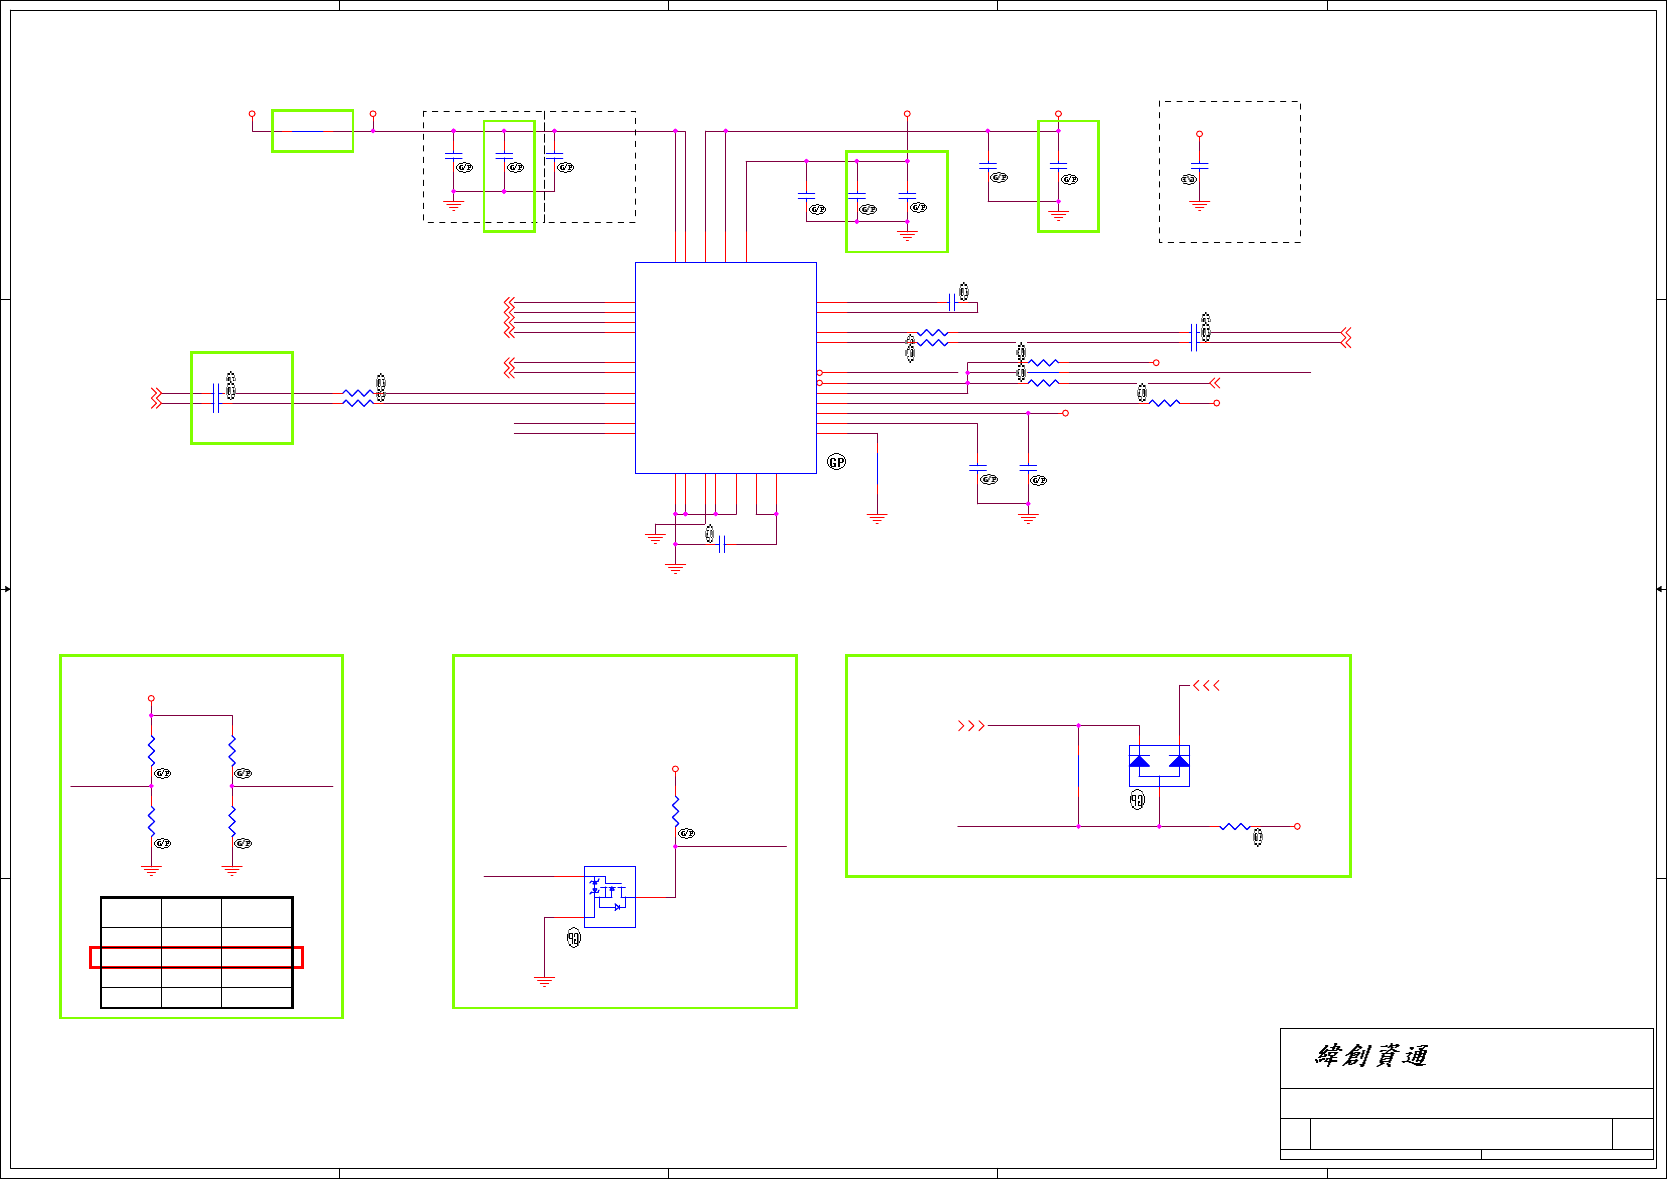Select the capacitor inside the top-right dashed box

(x=1199, y=166)
